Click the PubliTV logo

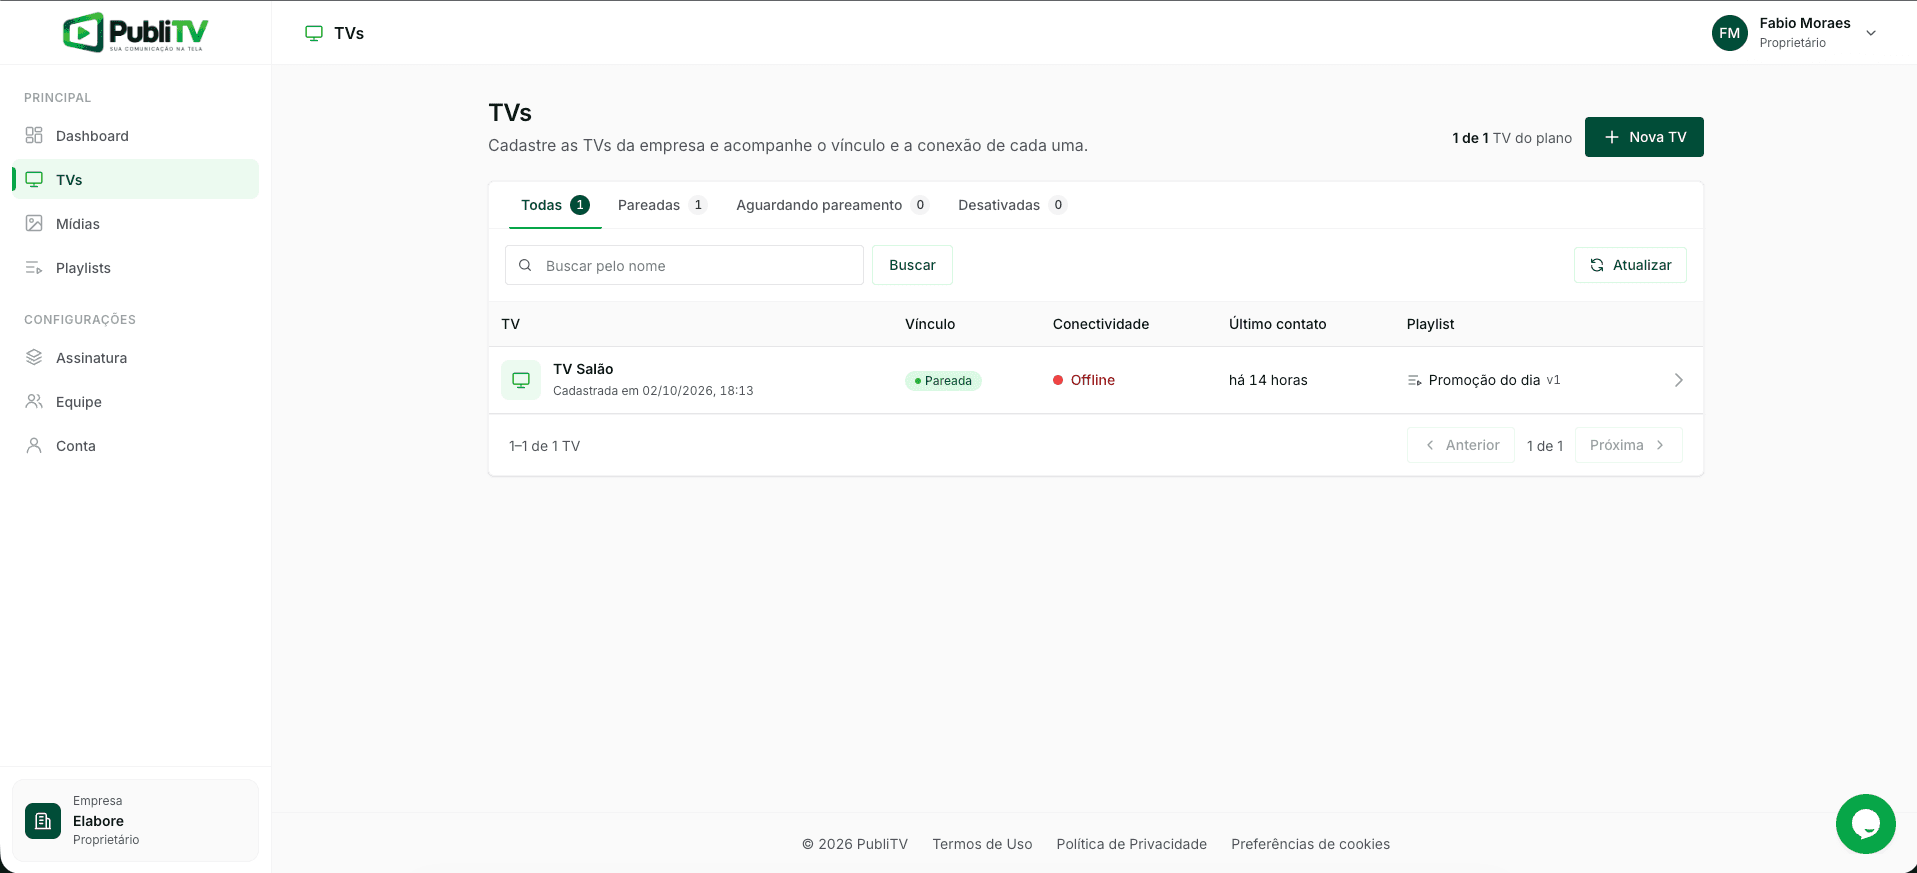135,32
